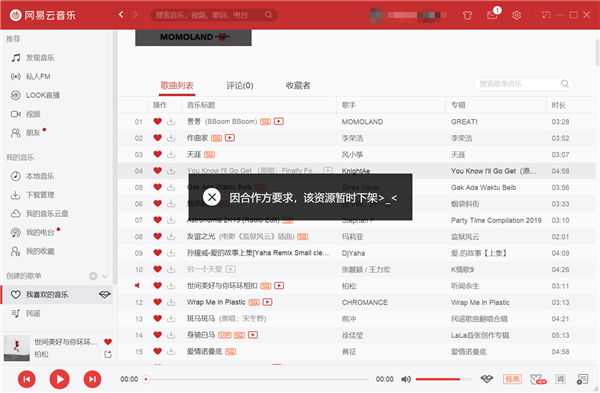Go back with the navigation arrow

[121, 15]
